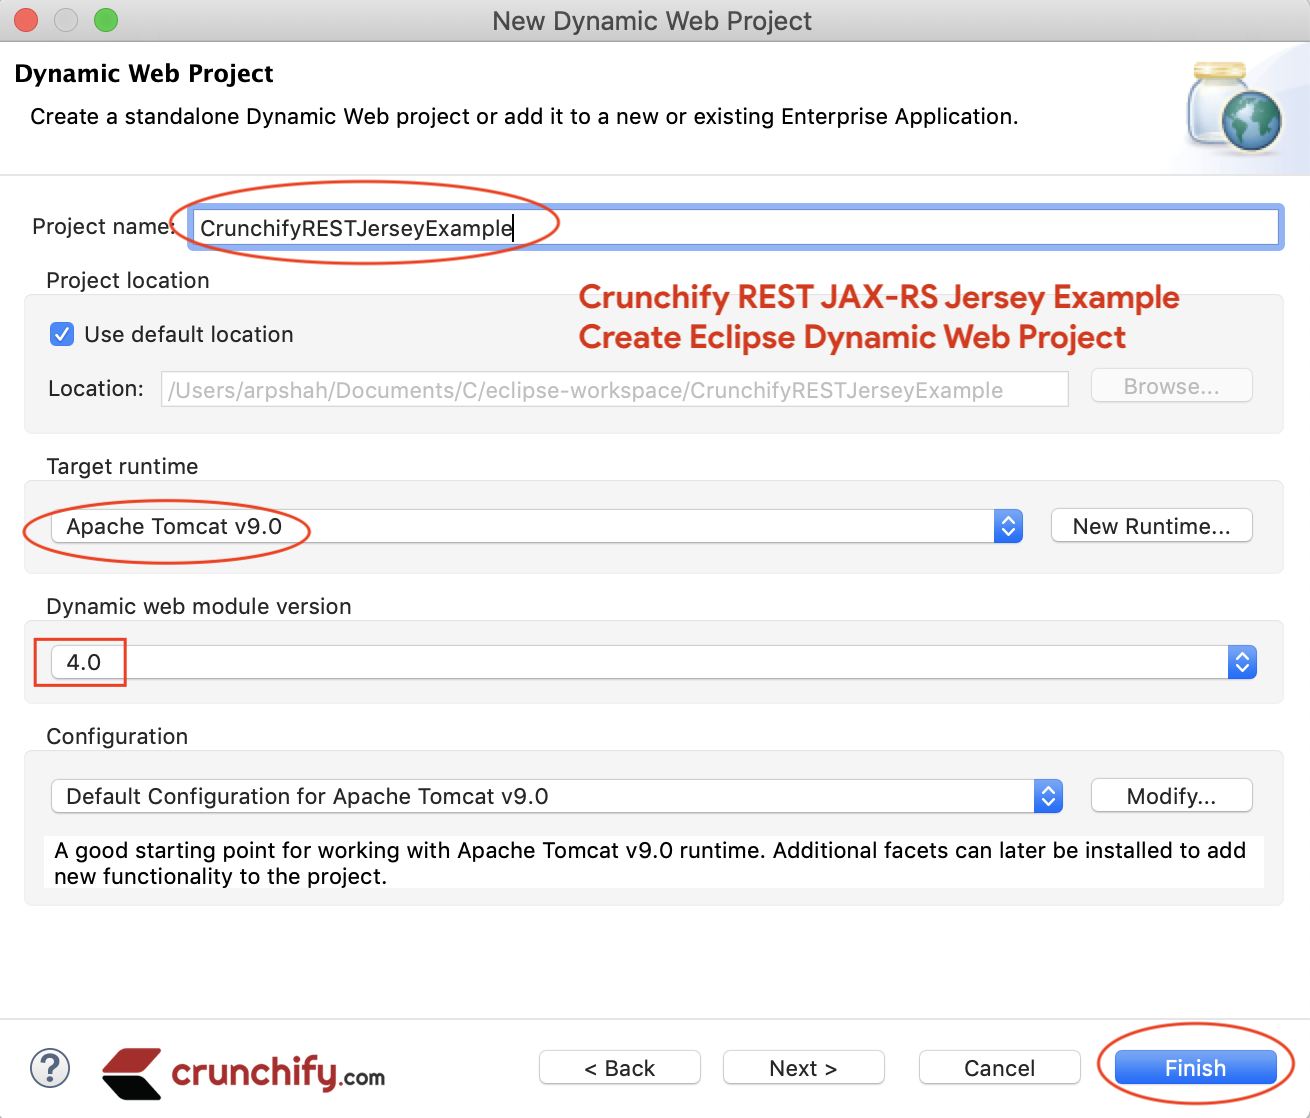Select Apache Tomcat v9.0 runtime combo box
1310x1118 pixels.
tap(520, 526)
